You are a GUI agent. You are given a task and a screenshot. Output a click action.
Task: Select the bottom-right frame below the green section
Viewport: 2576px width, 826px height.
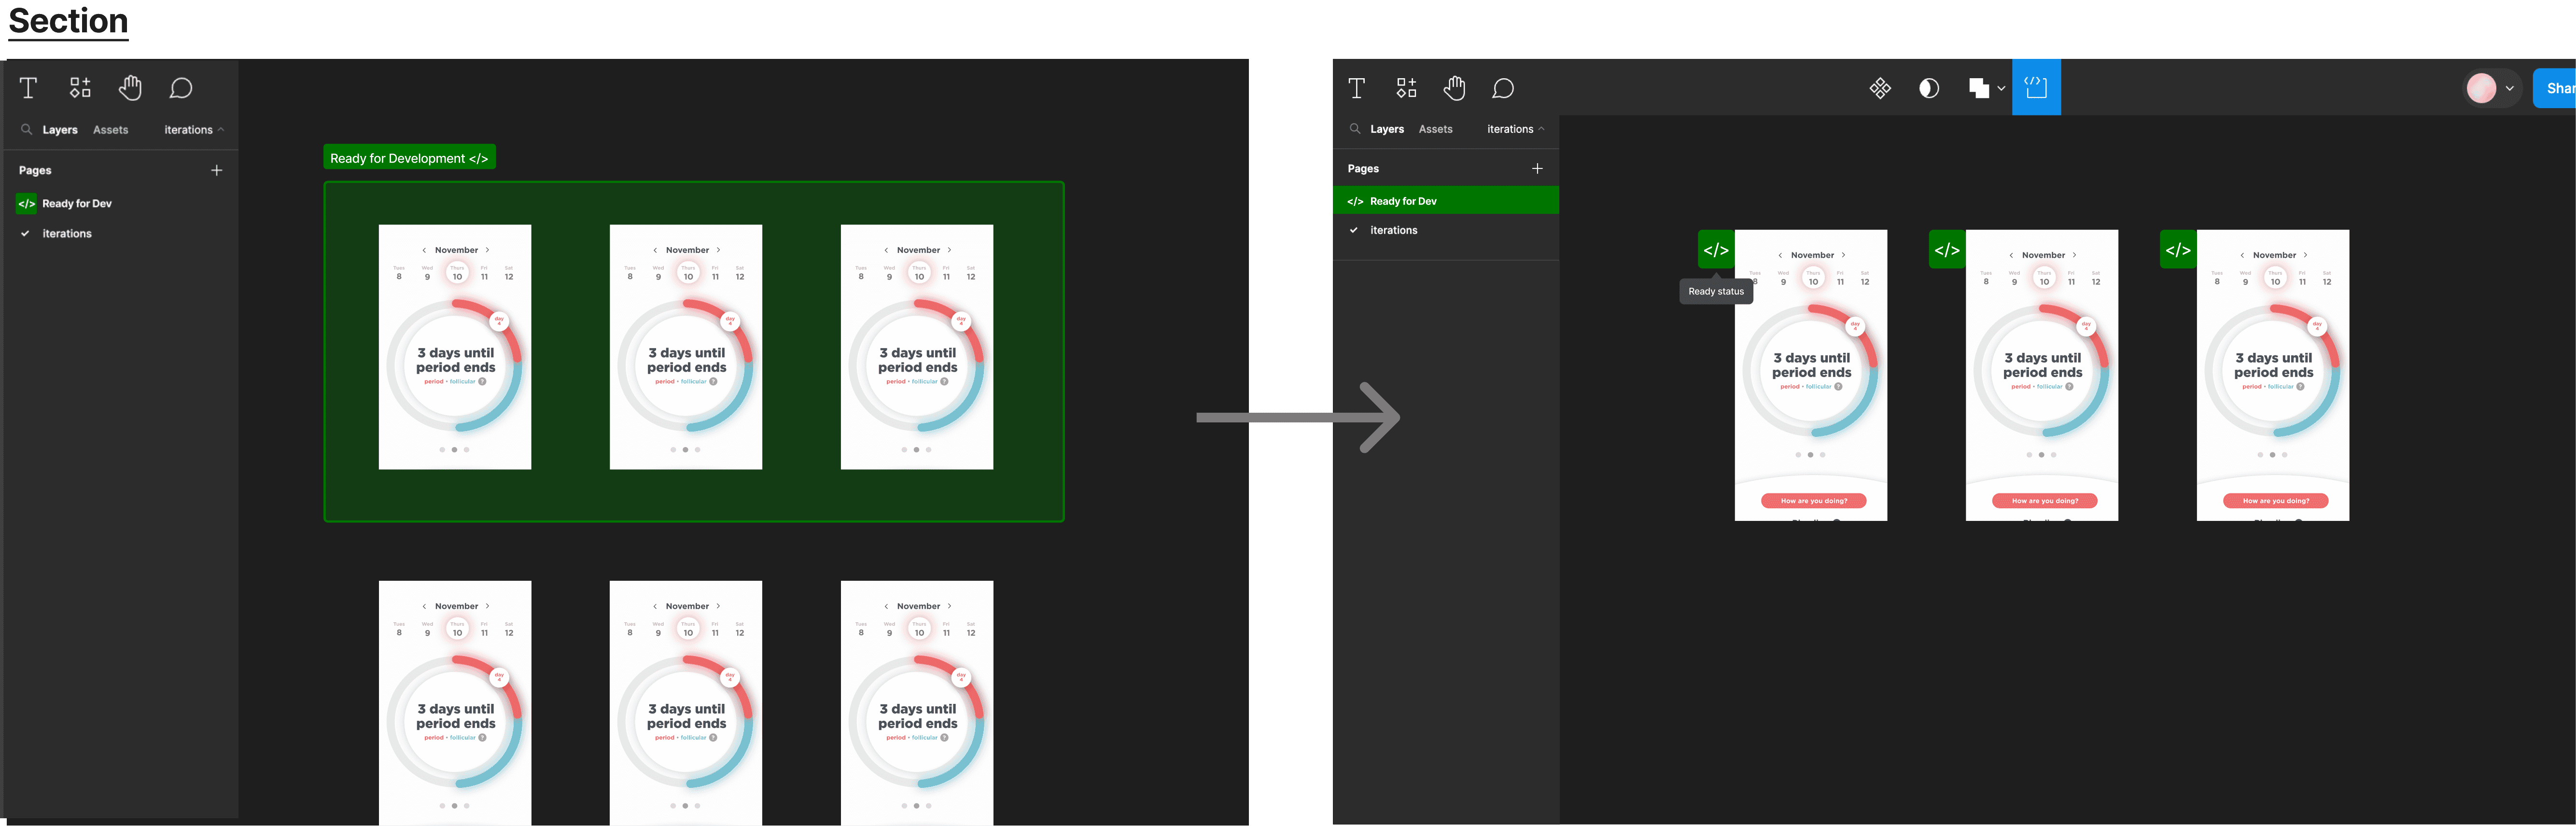(917, 703)
